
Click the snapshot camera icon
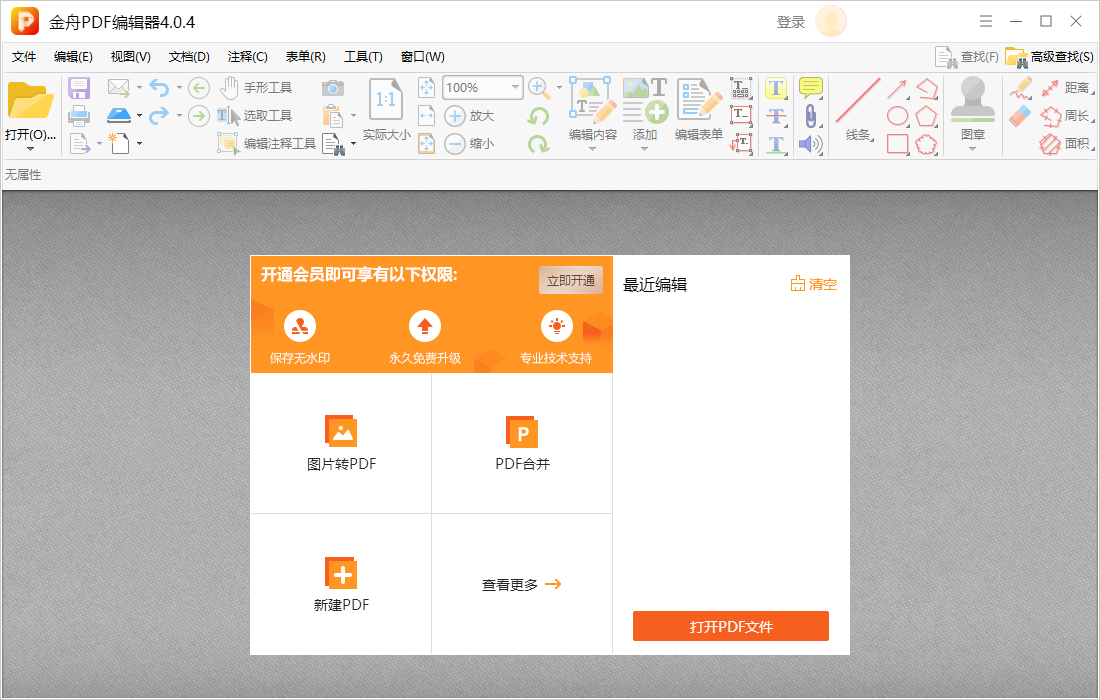point(333,88)
